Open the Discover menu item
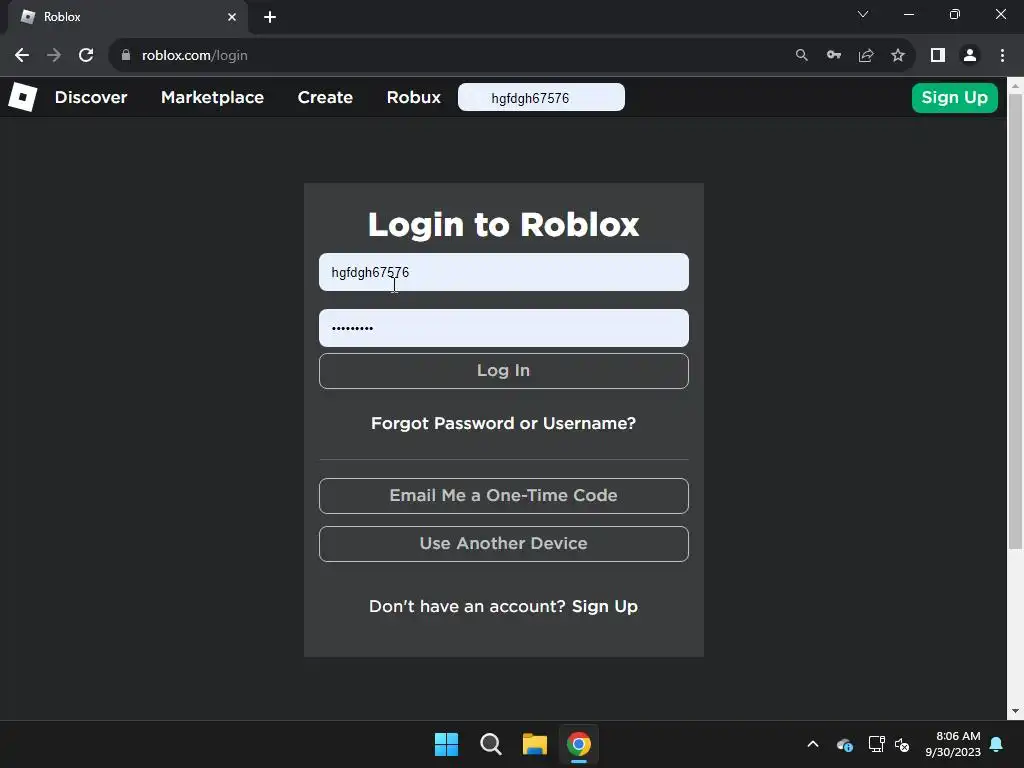 91,97
